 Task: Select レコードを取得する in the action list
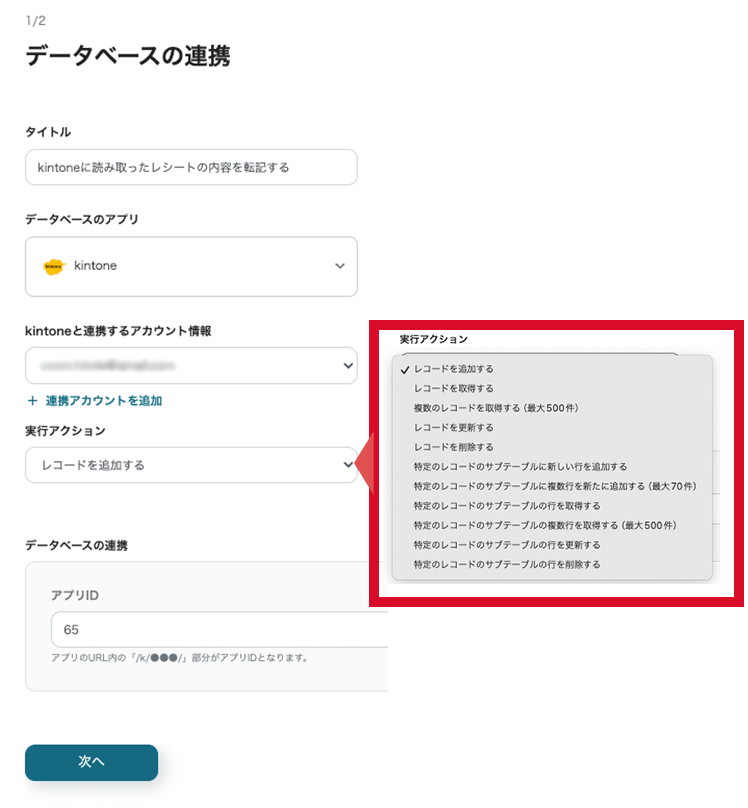(x=454, y=389)
